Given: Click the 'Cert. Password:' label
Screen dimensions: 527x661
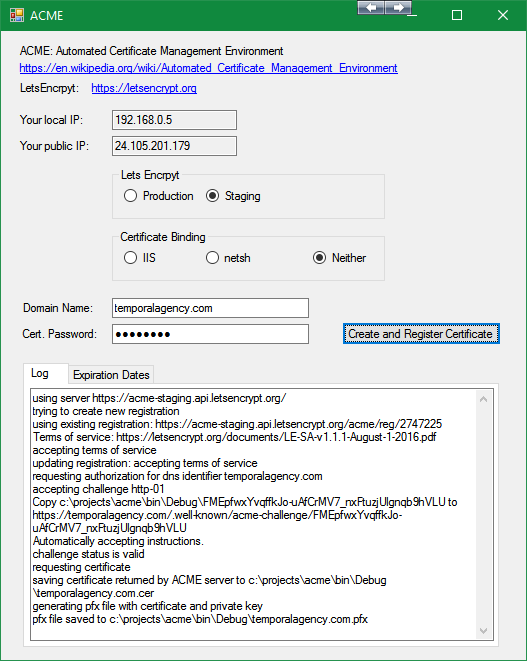Looking at the screenshot, I should coord(59,334).
